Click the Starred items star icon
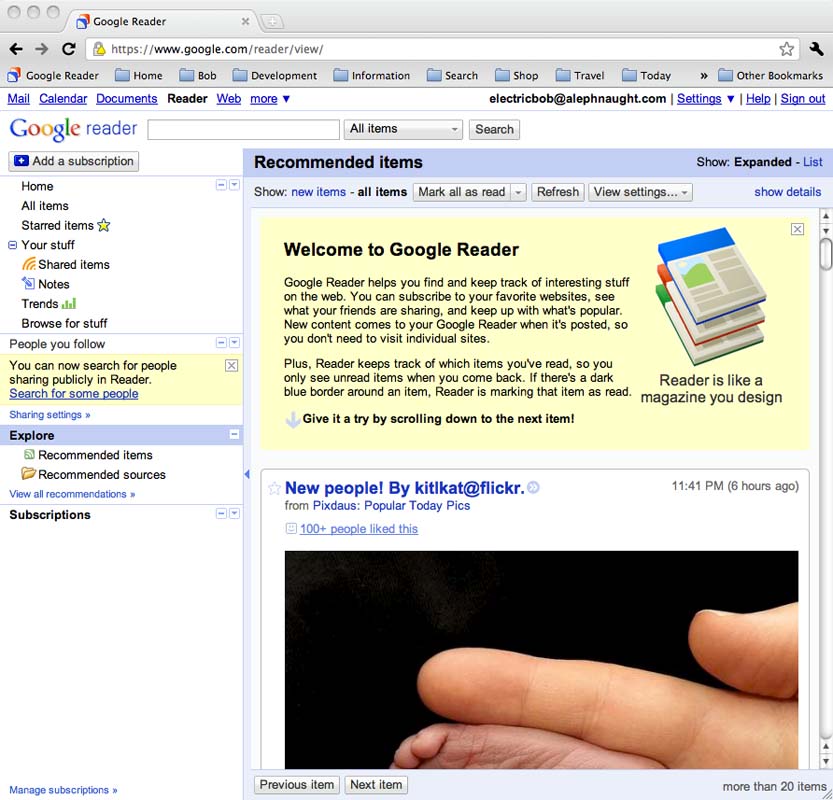Viewport: 833px width, 800px height. [x=104, y=225]
